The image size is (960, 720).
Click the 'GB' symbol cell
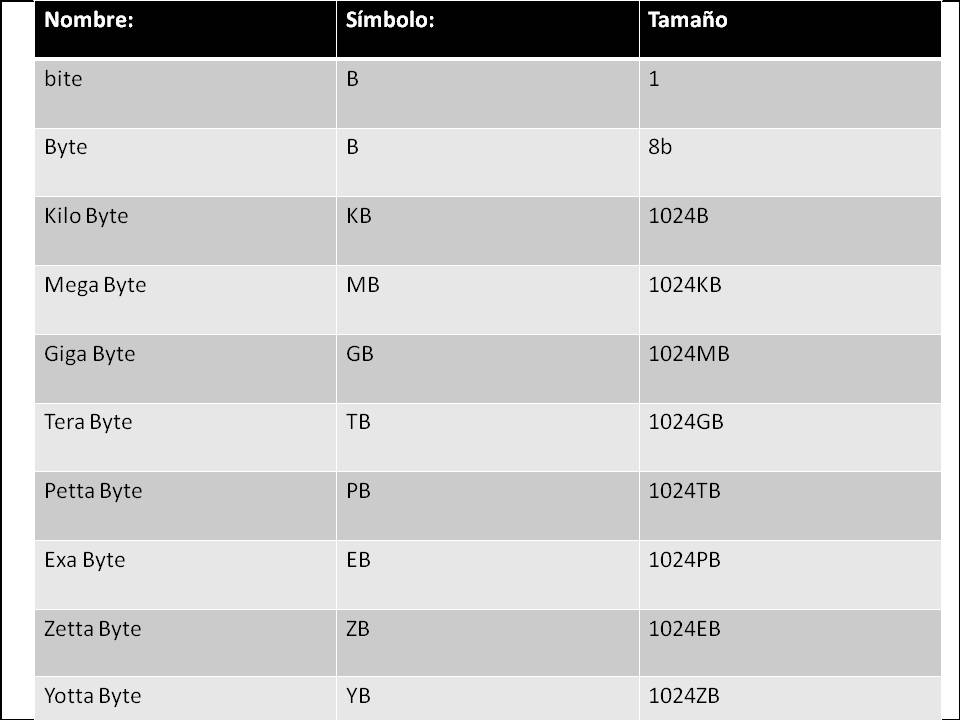pyautogui.click(x=359, y=354)
